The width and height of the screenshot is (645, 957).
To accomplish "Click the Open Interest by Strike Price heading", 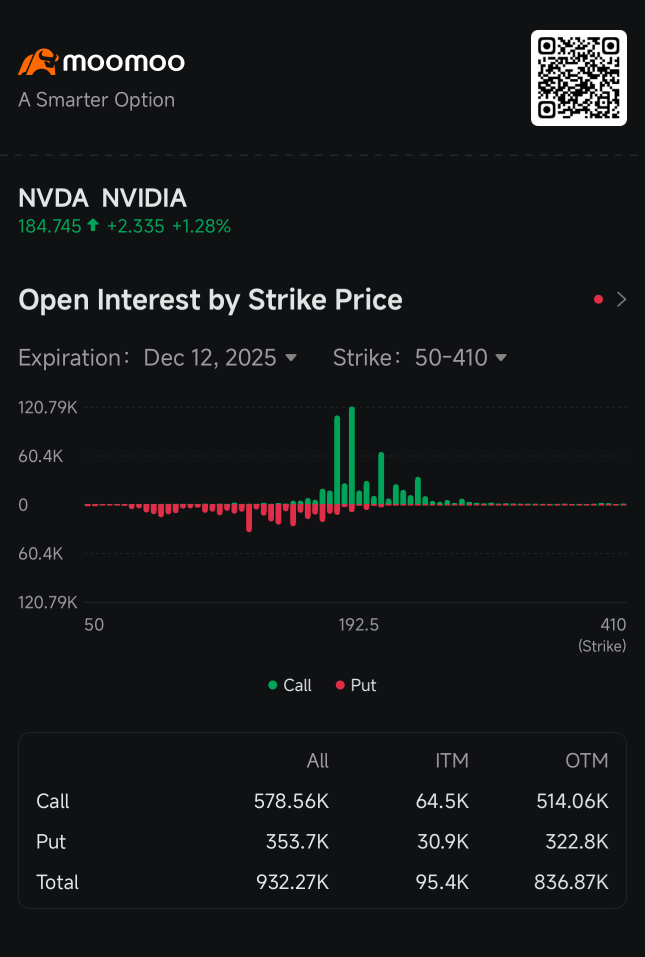I will [211, 300].
